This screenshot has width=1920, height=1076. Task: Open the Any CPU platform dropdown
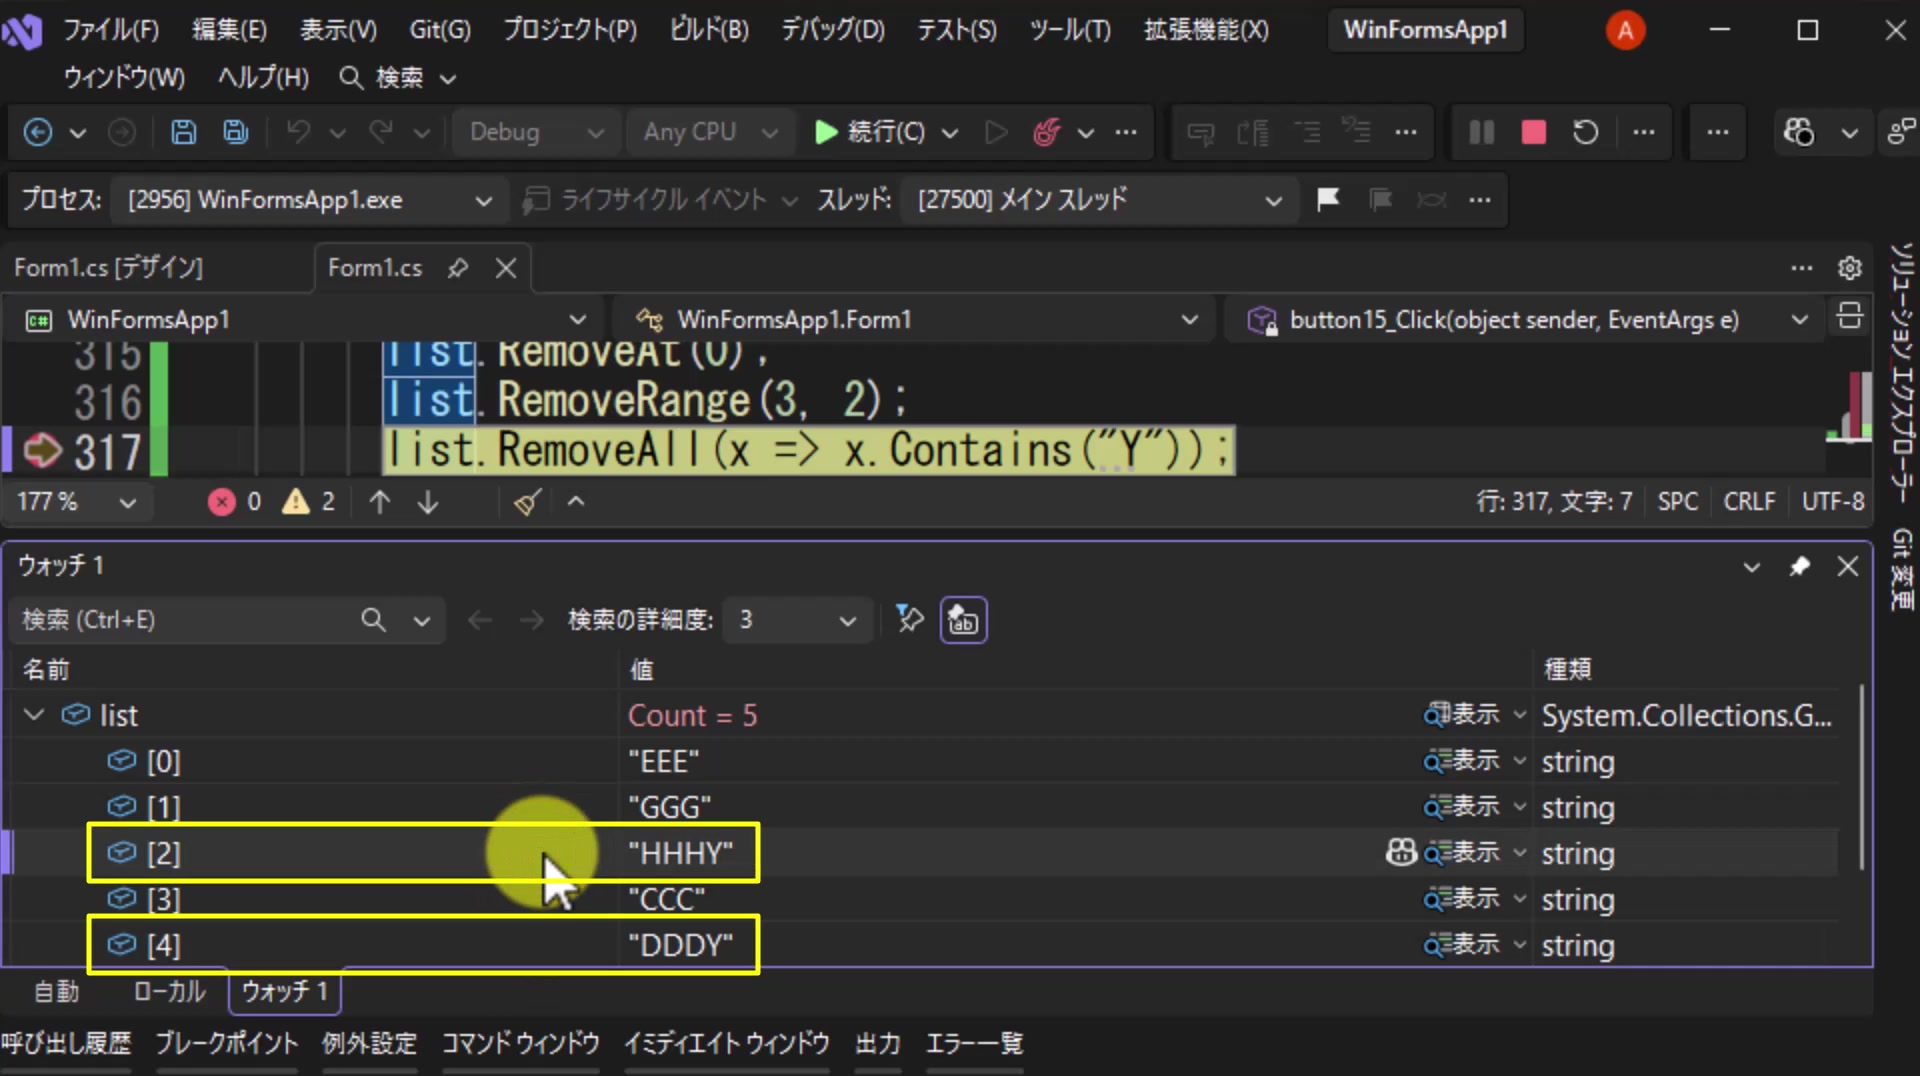click(x=711, y=132)
